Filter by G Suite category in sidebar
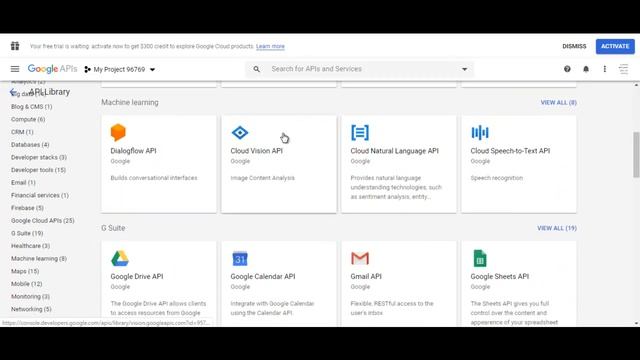 [27, 233]
